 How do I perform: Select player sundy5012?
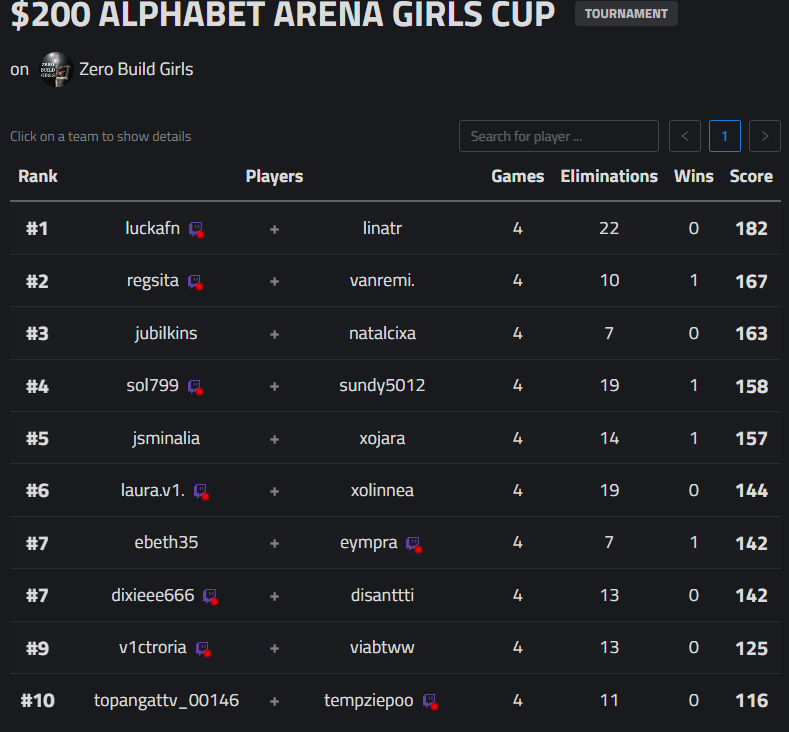click(382, 386)
